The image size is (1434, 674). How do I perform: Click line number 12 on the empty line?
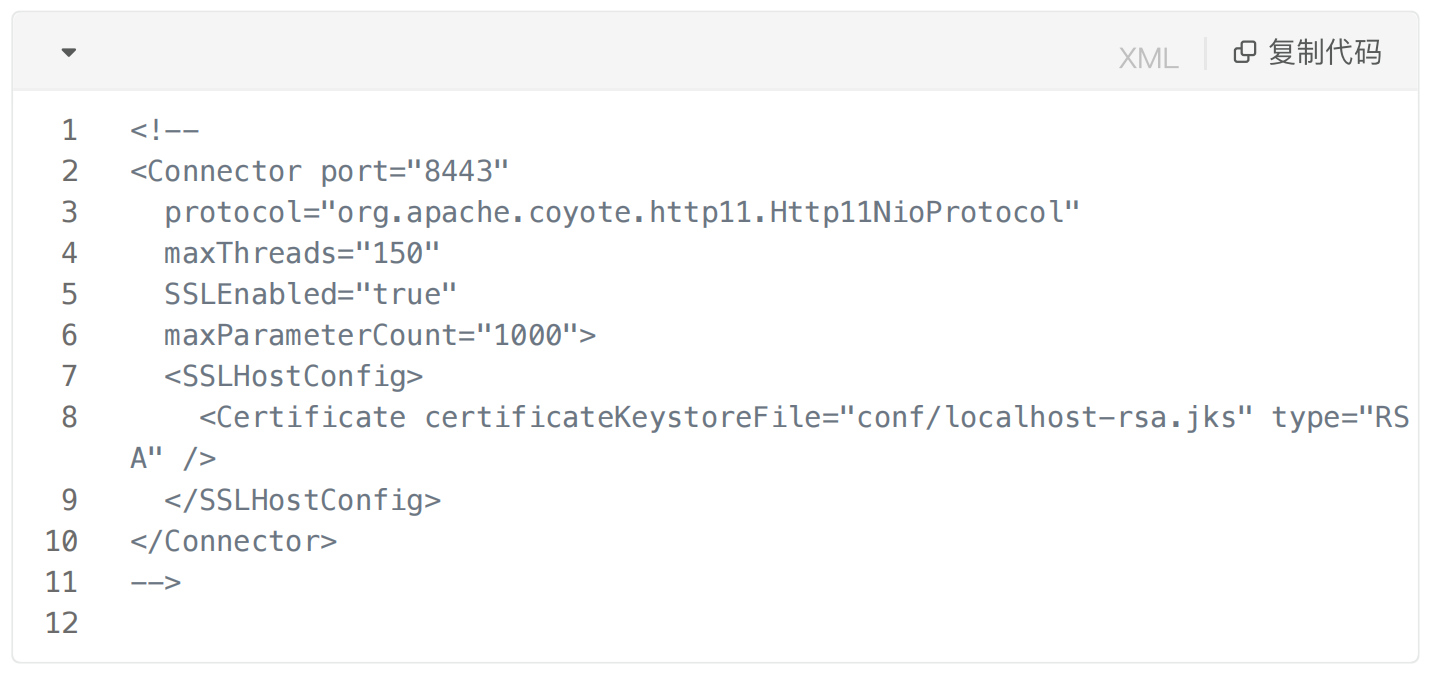point(61,623)
